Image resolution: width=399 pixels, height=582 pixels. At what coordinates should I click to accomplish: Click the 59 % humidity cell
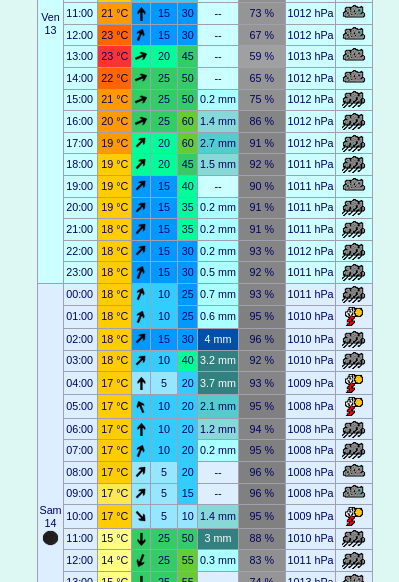coord(262,56)
